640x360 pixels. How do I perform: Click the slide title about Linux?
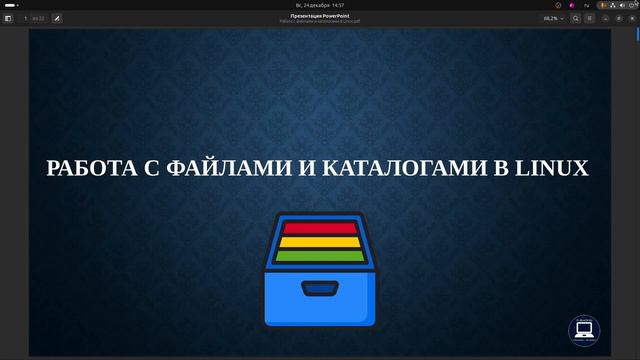318,168
